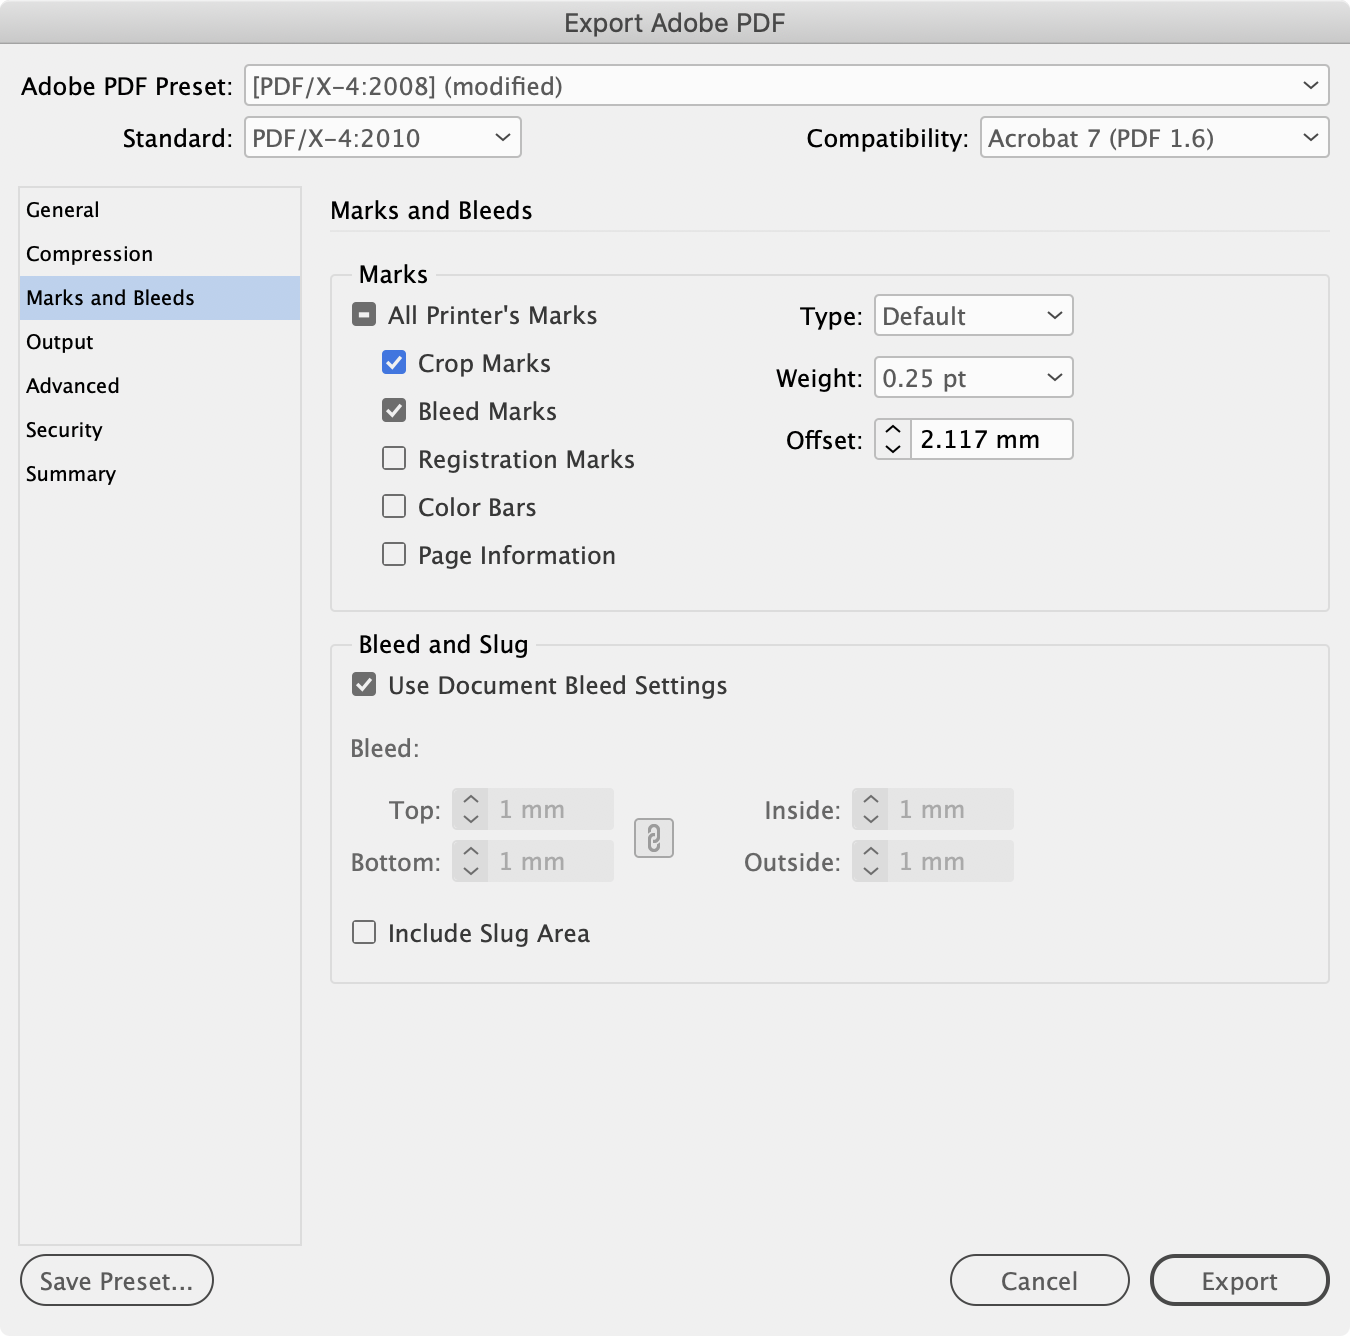Disable Crop Marks
The width and height of the screenshot is (1350, 1336).
point(393,362)
